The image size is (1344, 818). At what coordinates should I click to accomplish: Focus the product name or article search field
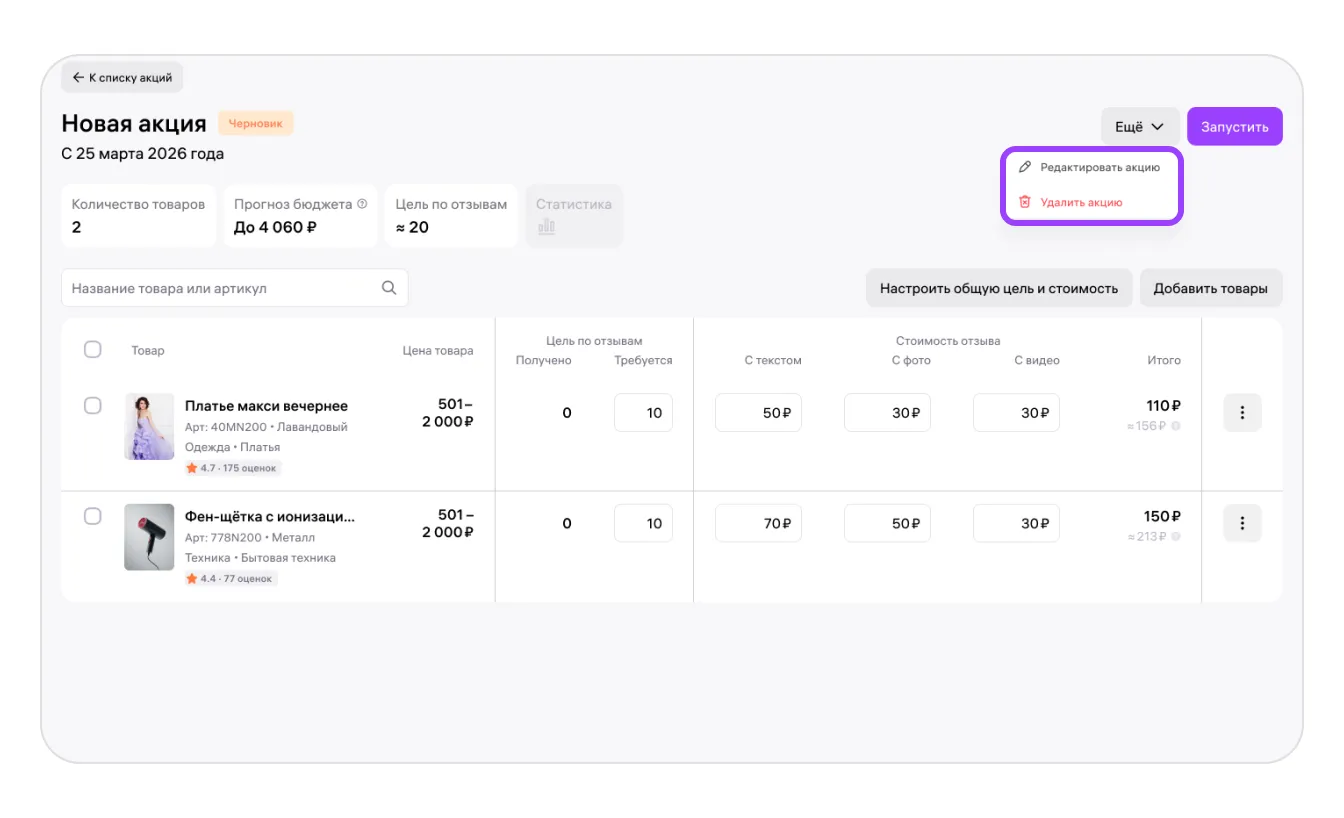pos(220,288)
